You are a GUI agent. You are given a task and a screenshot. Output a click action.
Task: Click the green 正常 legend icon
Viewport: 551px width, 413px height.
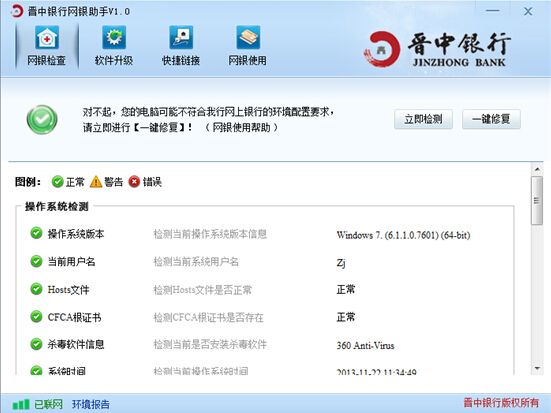click(x=57, y=182)
